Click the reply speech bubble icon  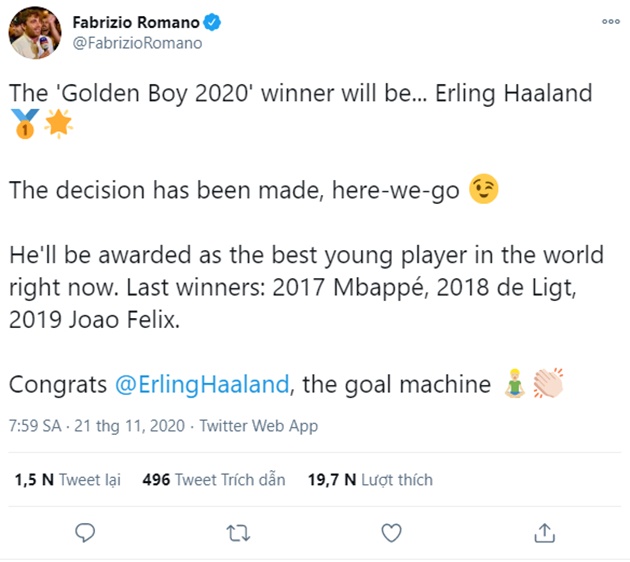click(x=87, y=532)
